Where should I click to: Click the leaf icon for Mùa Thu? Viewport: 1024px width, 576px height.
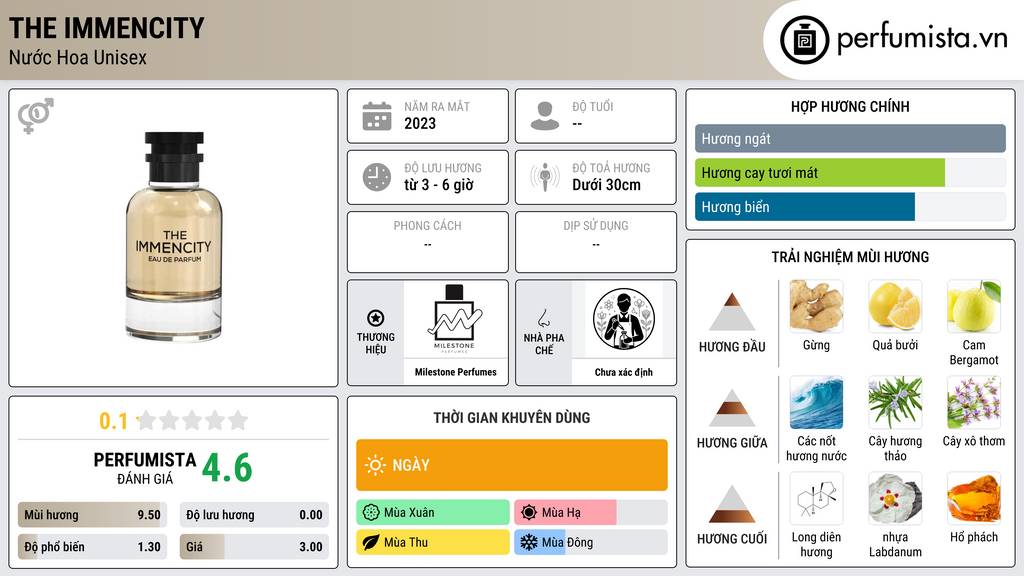click(371, 542)
